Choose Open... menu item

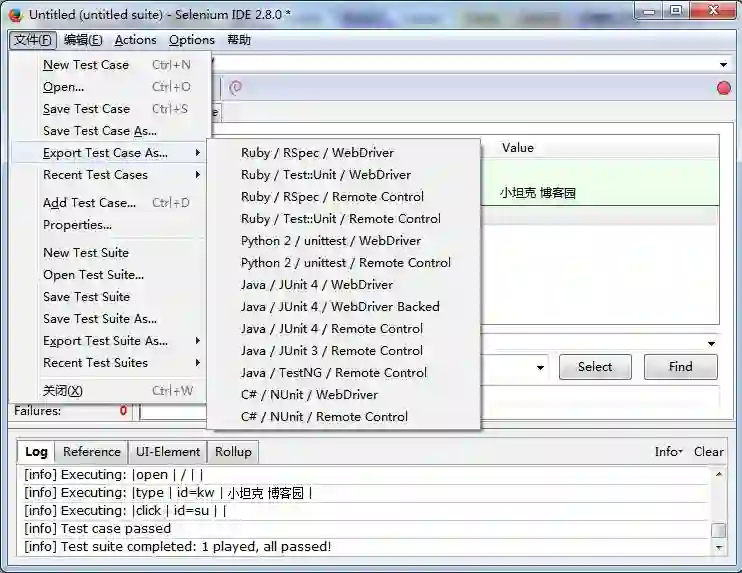110,87
